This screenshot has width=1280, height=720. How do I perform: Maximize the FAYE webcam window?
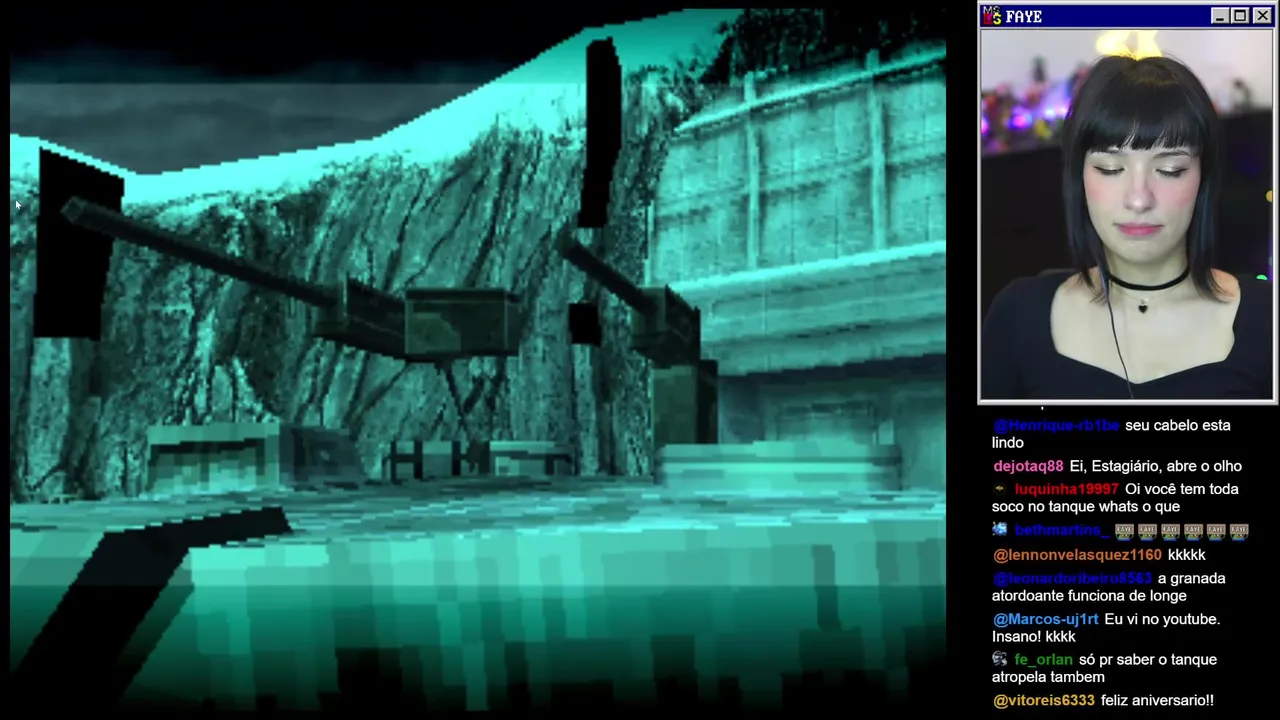pyautogui.click(x=1240, y=15)
